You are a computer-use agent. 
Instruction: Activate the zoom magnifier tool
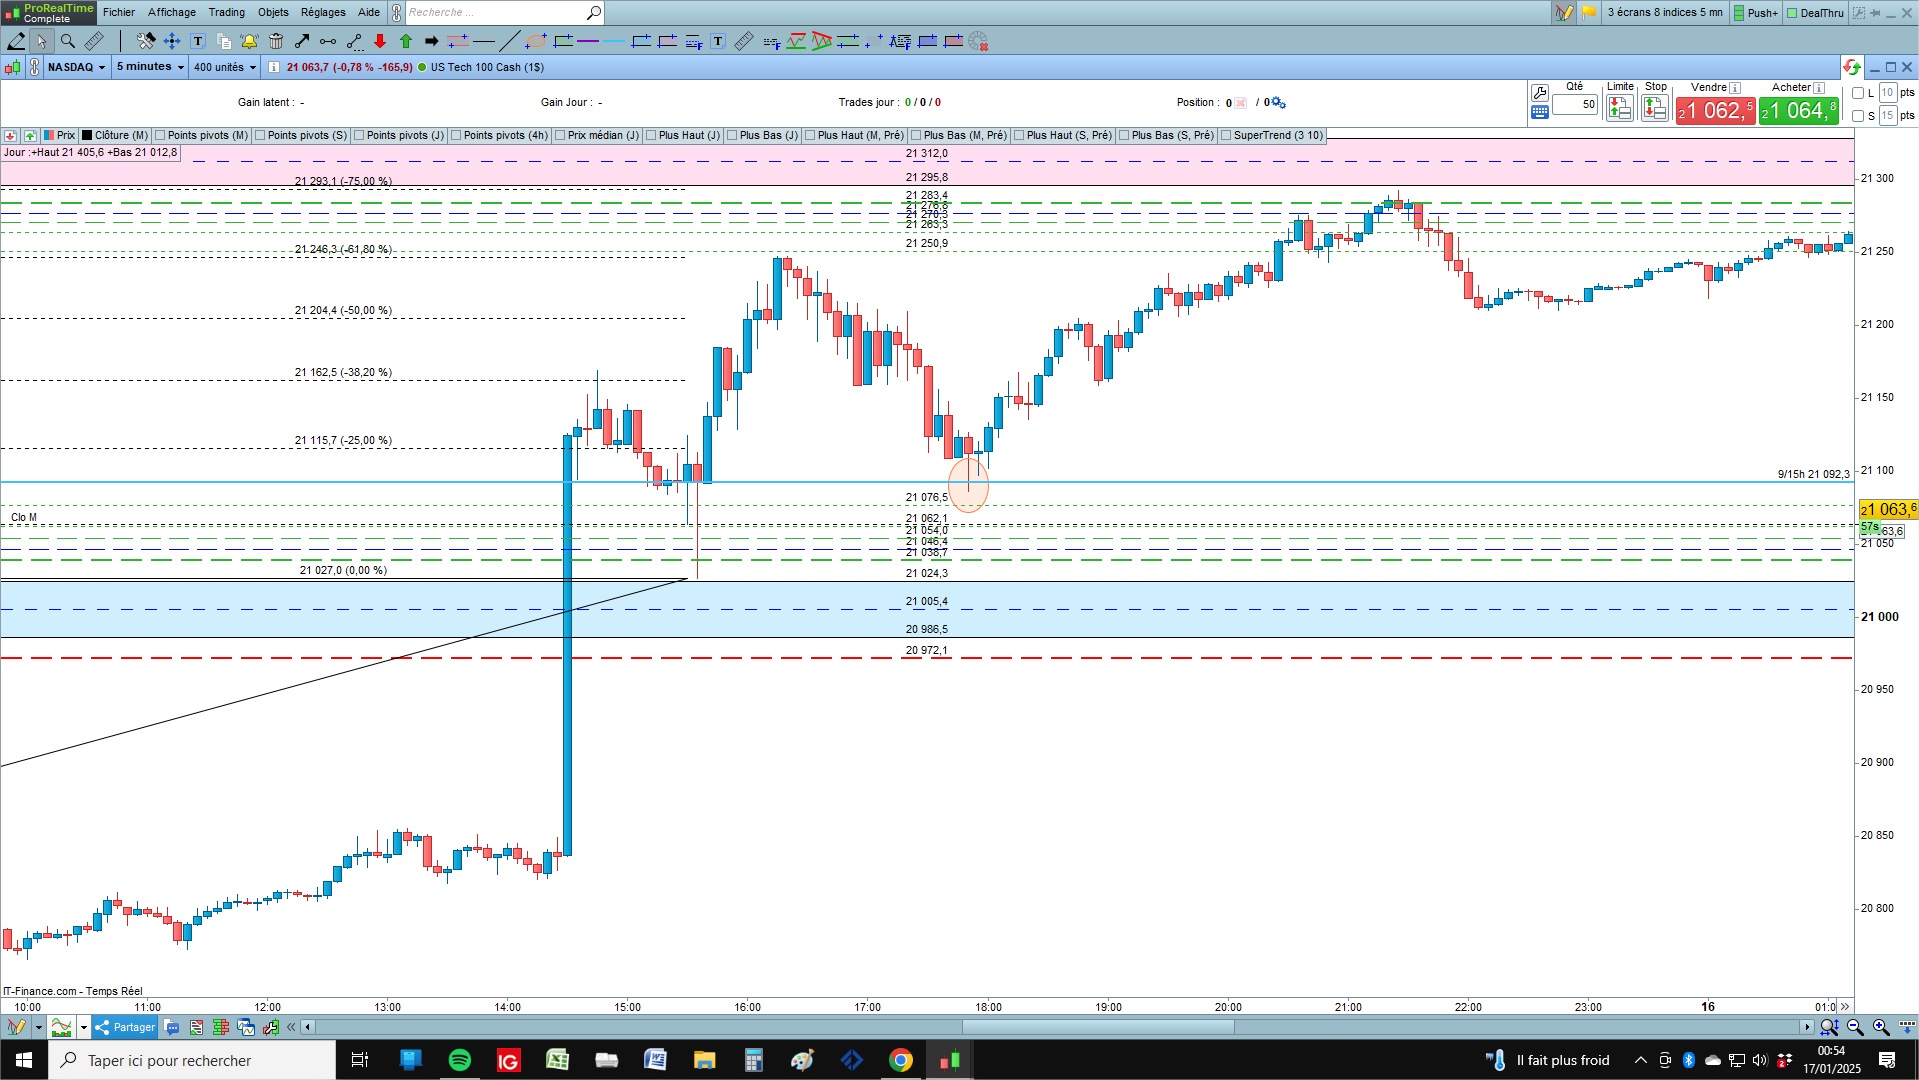pyautogui.click(x=68, y=41)
